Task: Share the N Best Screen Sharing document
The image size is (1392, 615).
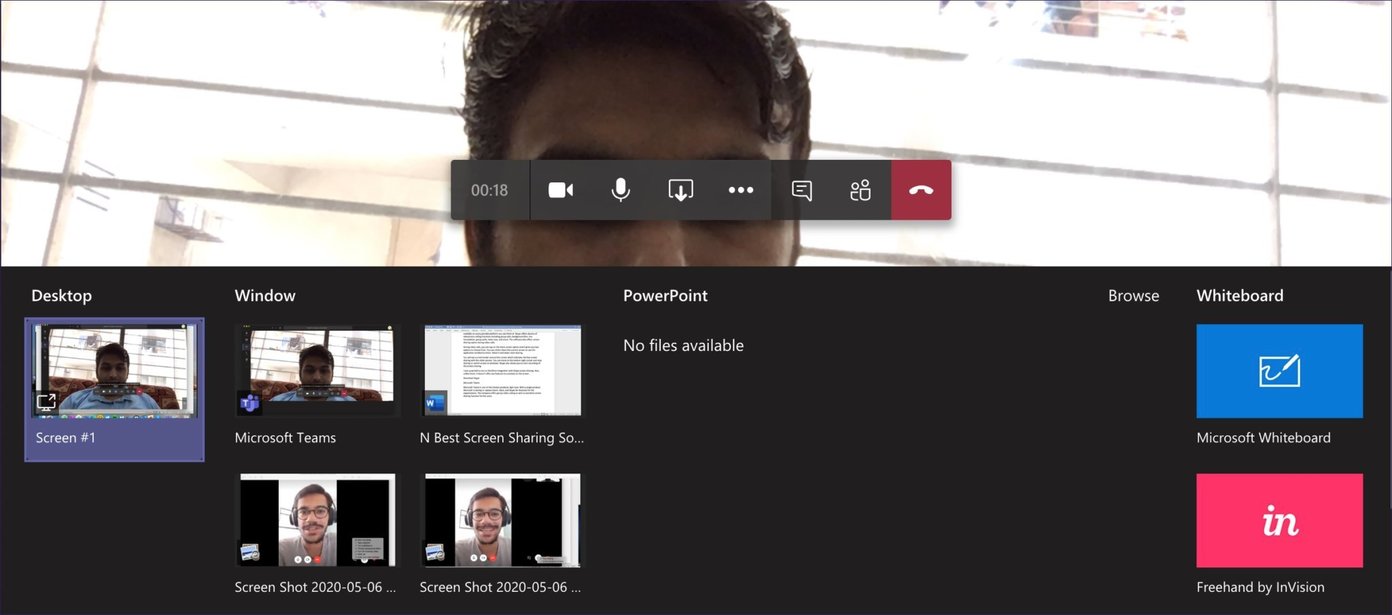Action: (501, 369)
